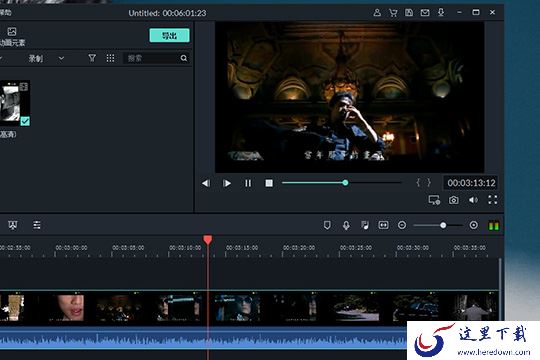Click the timeline zoom slider handle
The image size is (540, 360).
point(443,225)
